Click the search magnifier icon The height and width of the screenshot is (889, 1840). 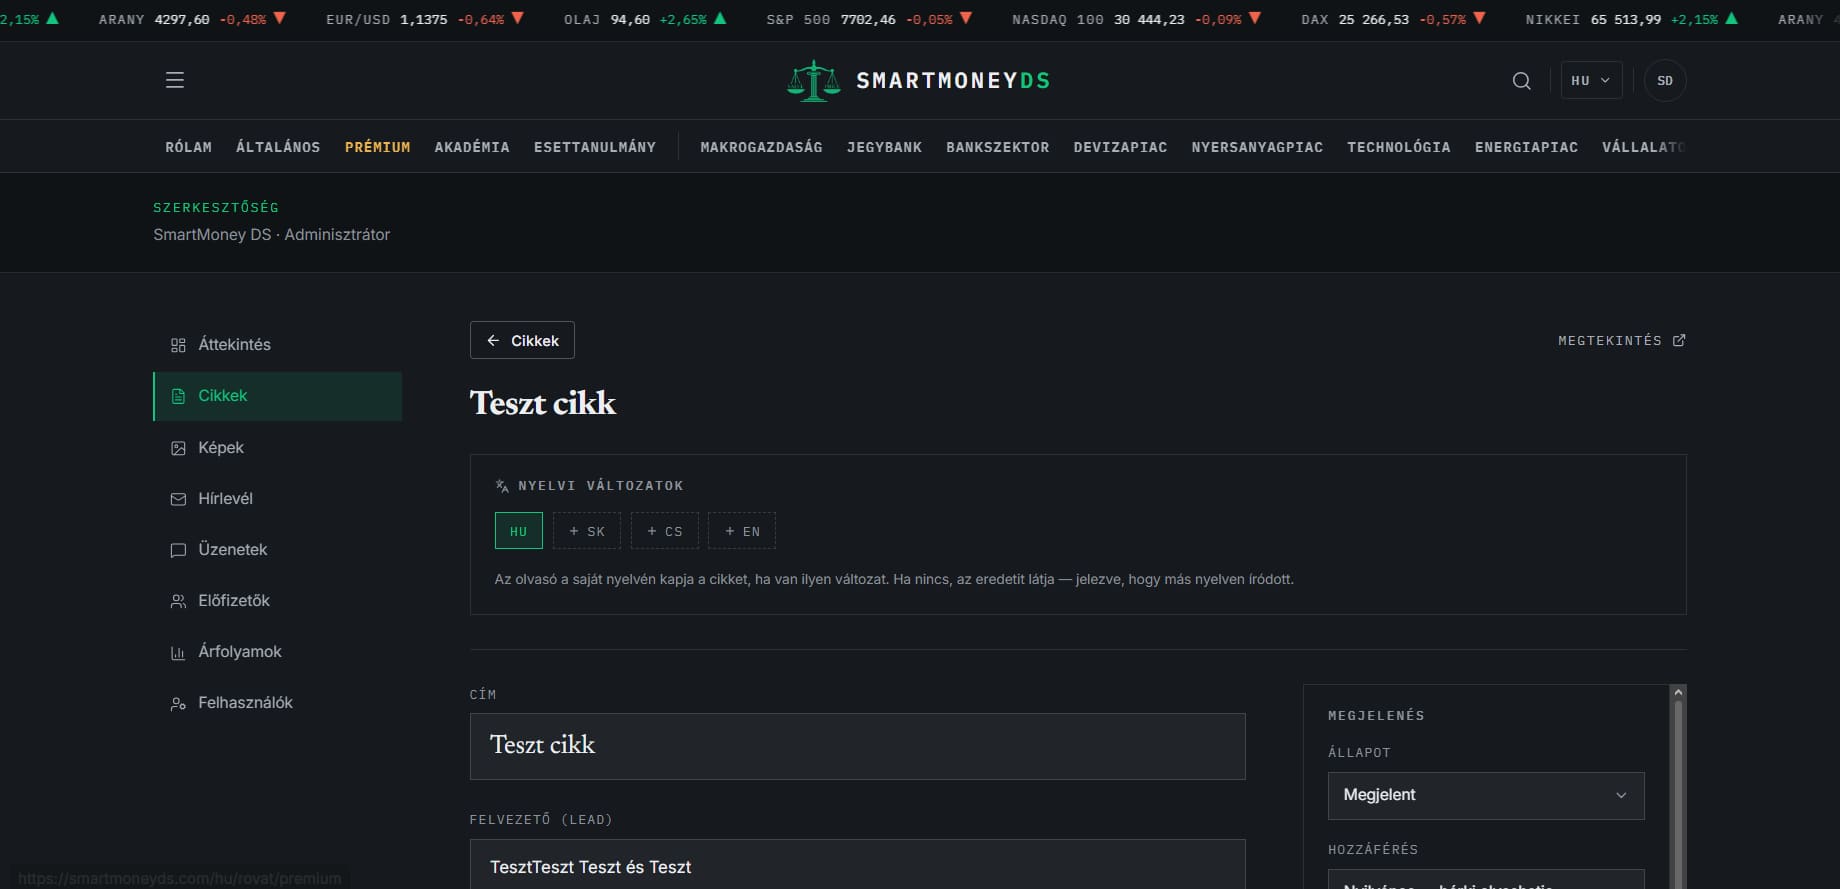point(1521,81)
